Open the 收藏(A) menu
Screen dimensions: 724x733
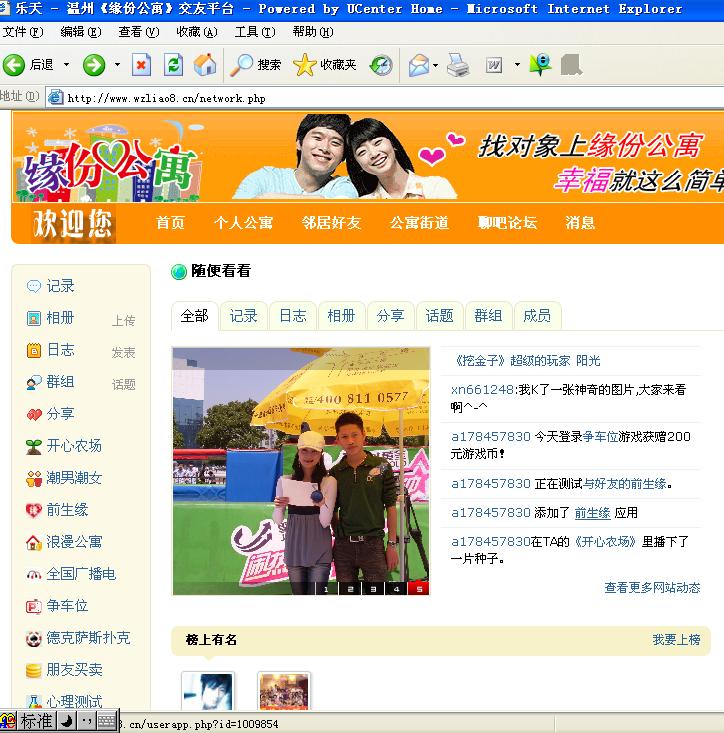tap(196, 32)
